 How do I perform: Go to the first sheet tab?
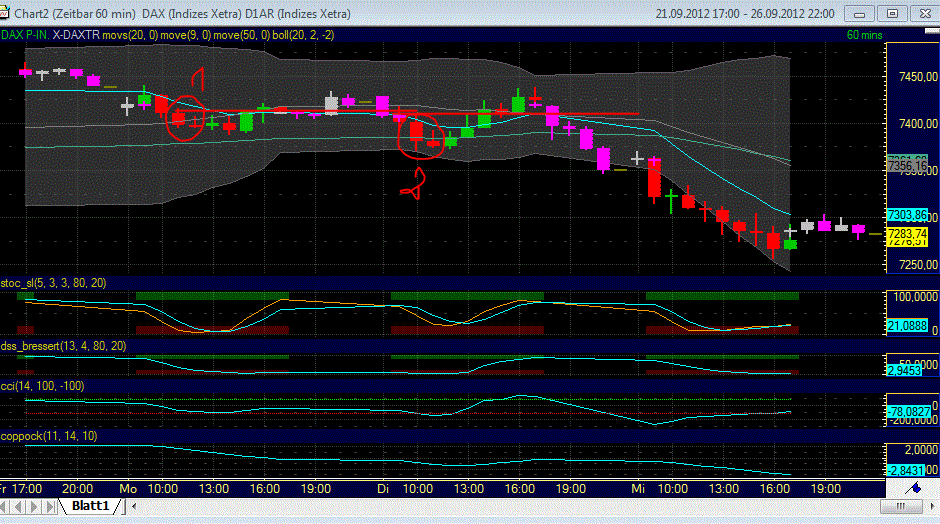[4, 507]
